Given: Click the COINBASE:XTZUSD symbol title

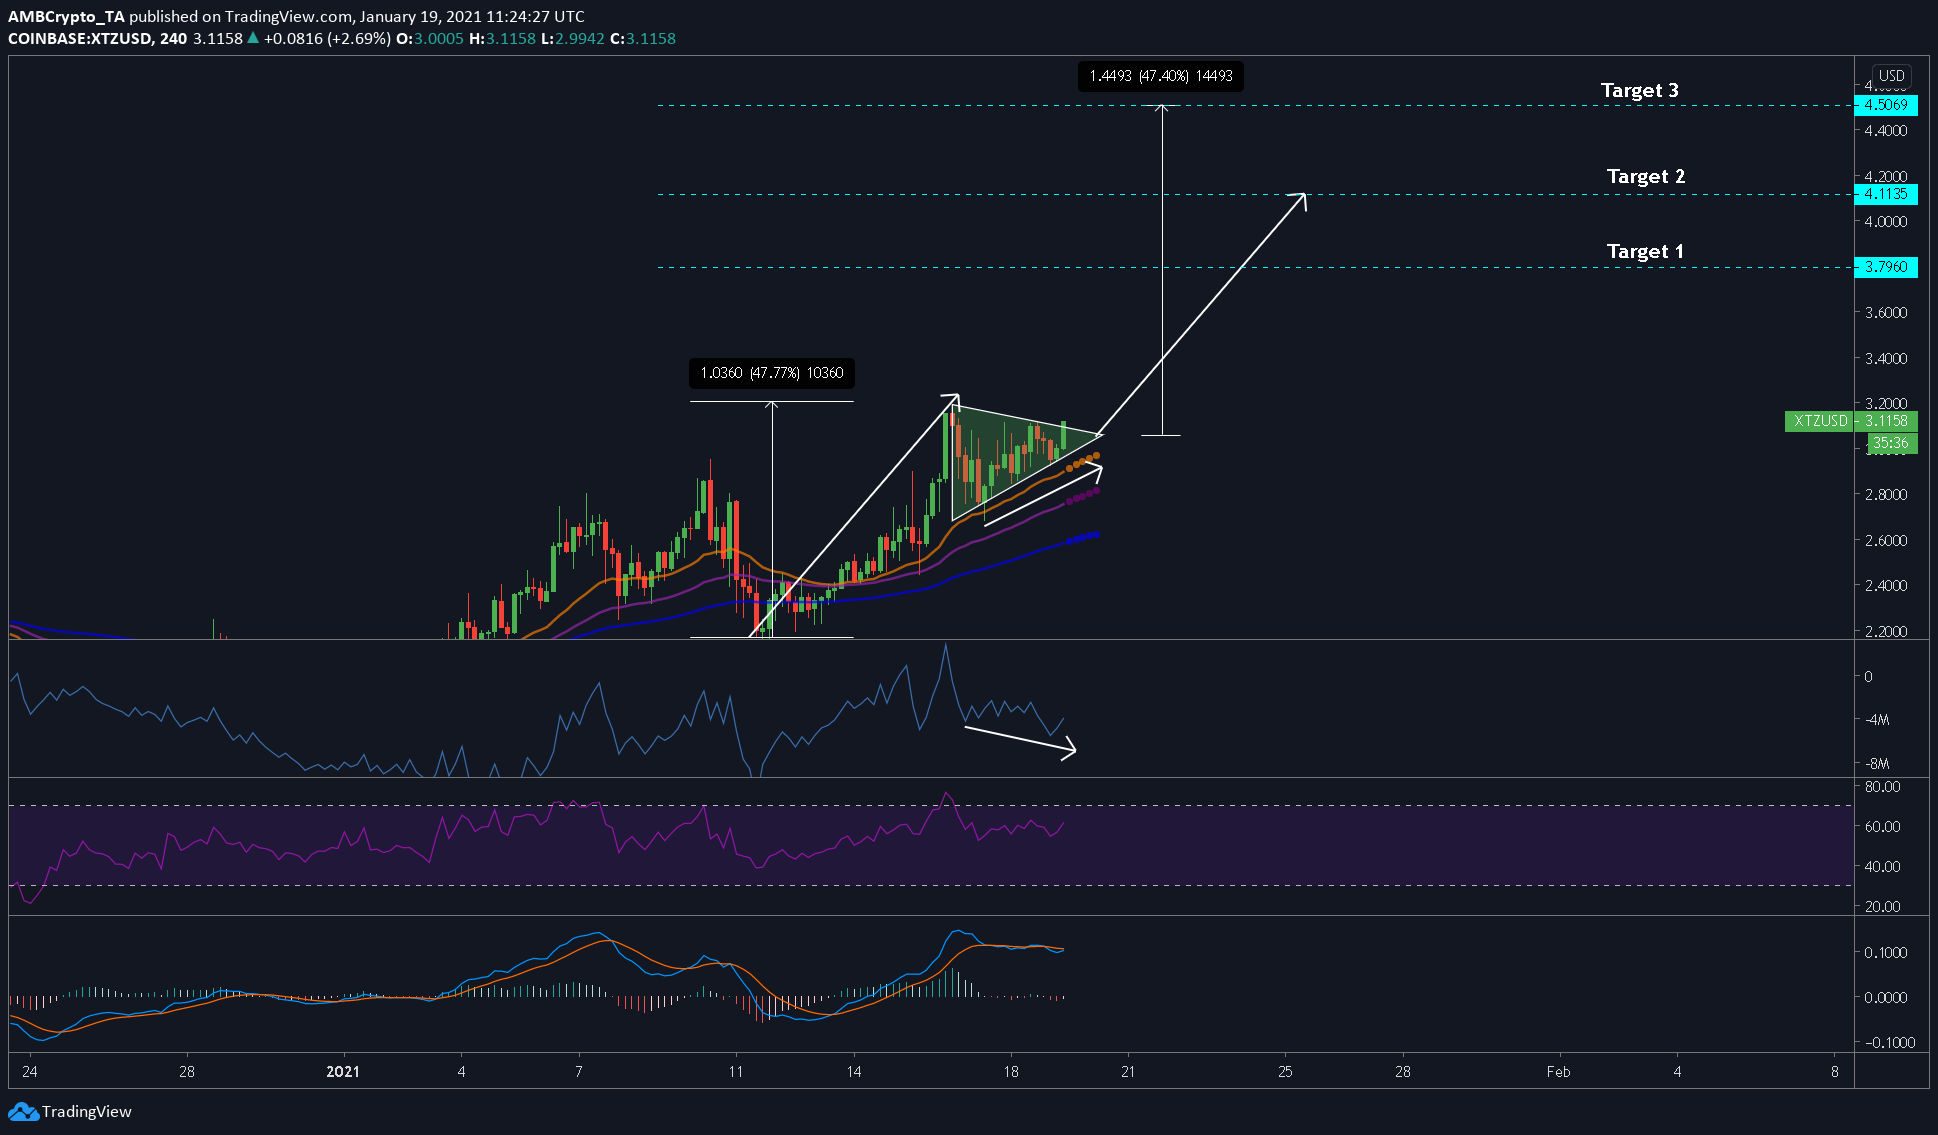Looking at the screenshot, I should point(80,38).
